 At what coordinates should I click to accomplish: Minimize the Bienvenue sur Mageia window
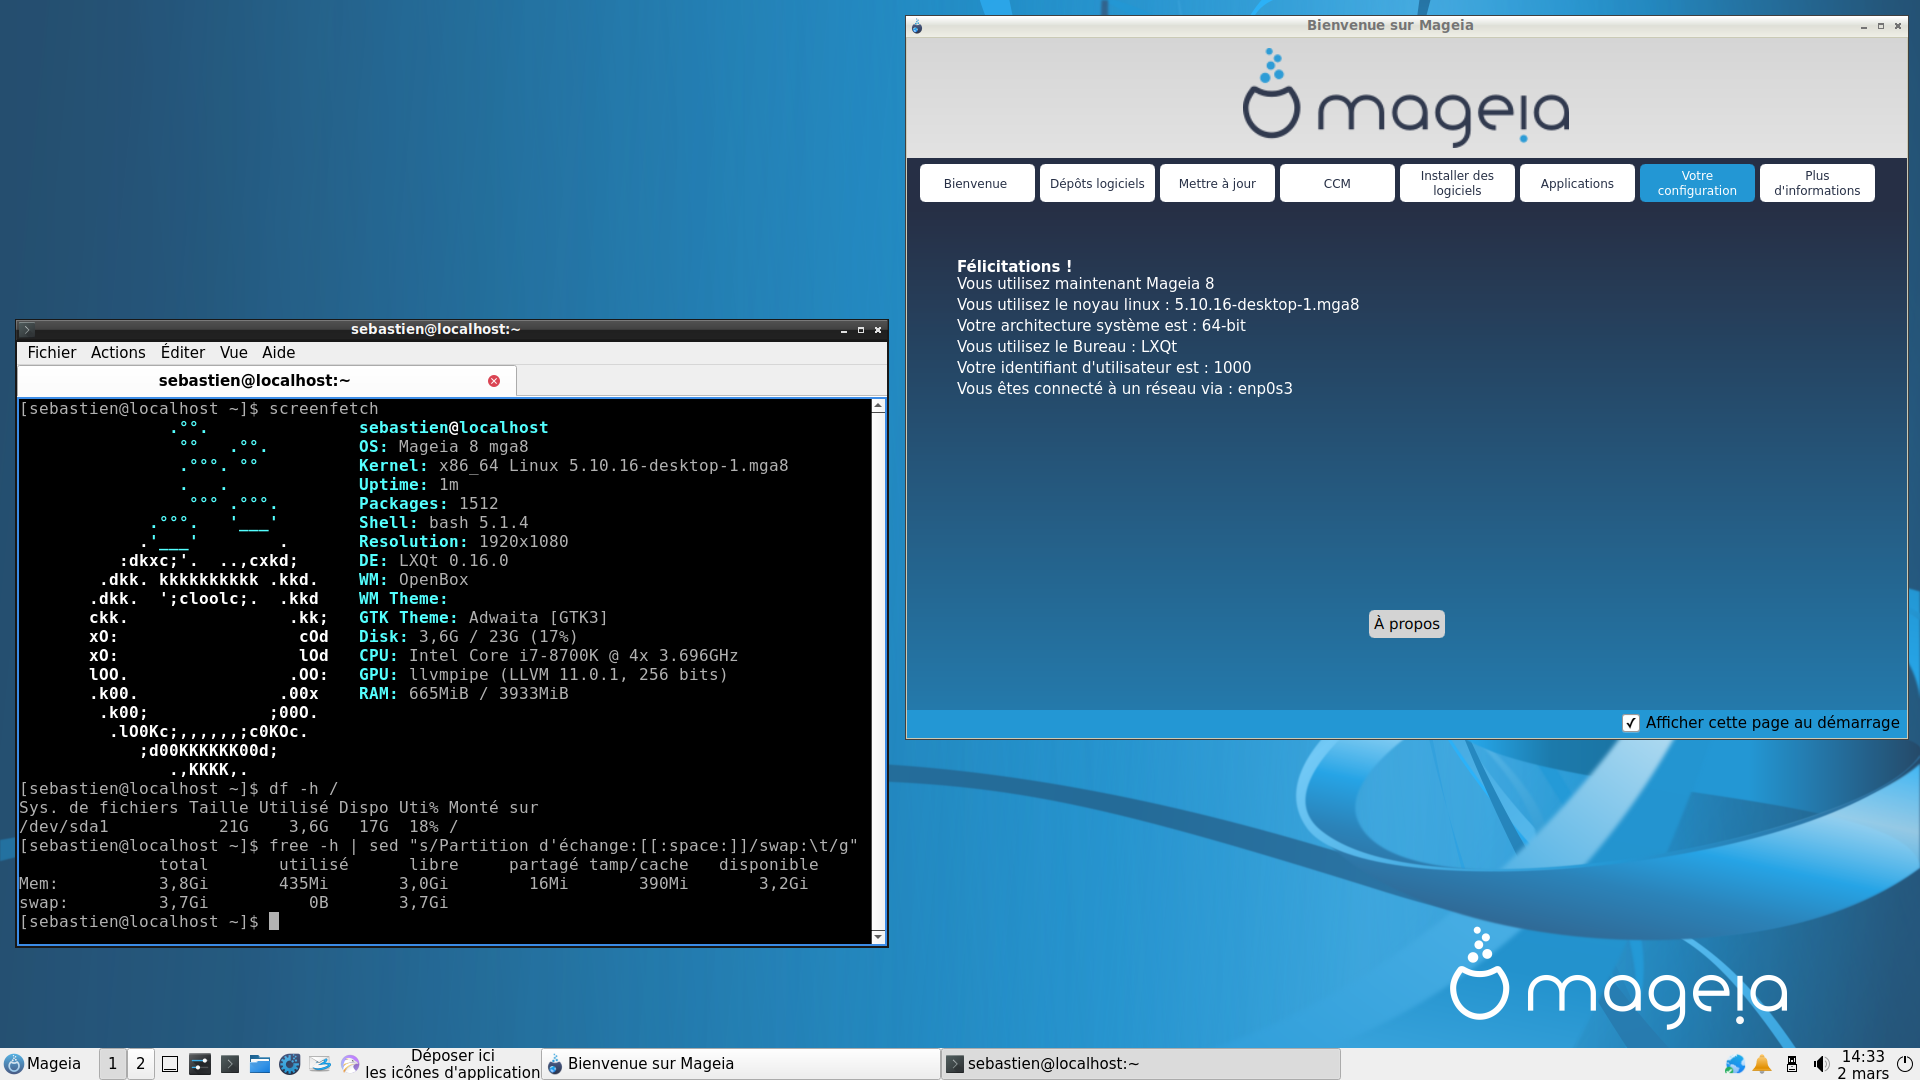(x=1864, y=26)
